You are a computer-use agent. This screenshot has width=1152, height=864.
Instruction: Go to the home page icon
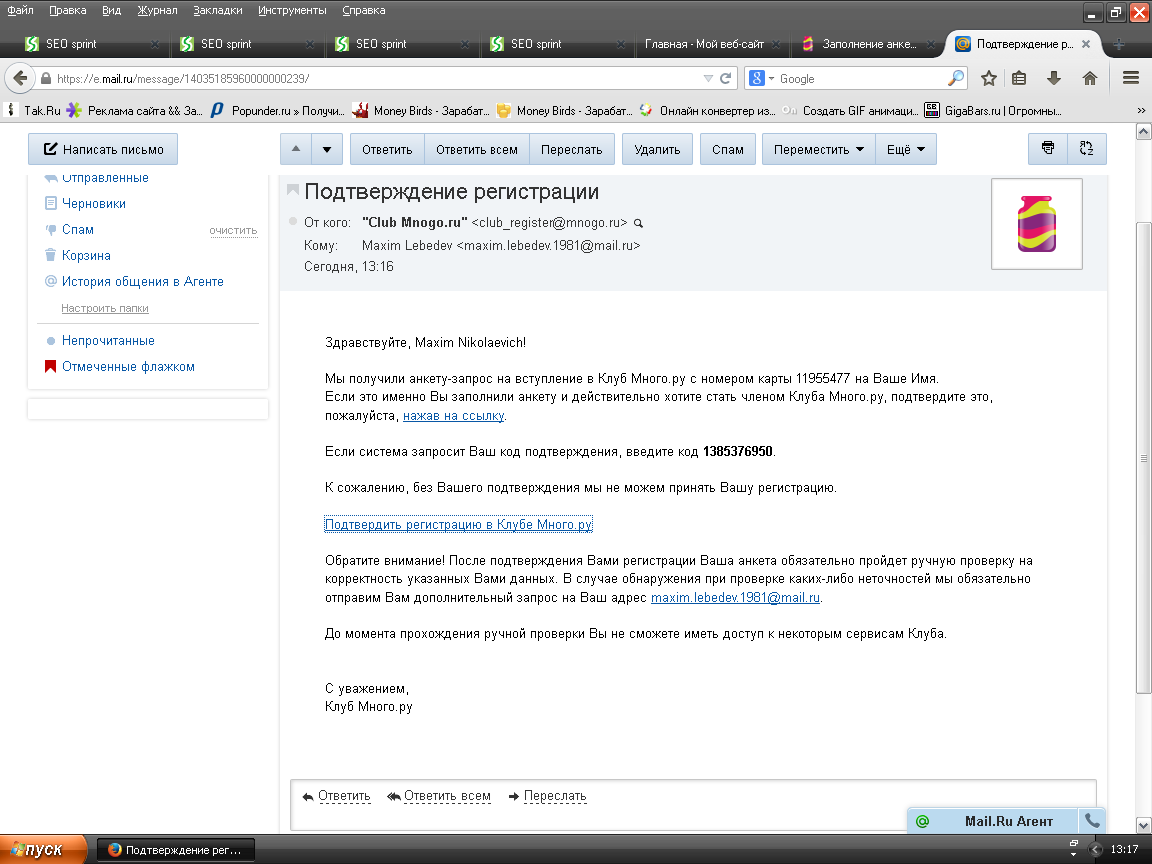(1090, 78)
